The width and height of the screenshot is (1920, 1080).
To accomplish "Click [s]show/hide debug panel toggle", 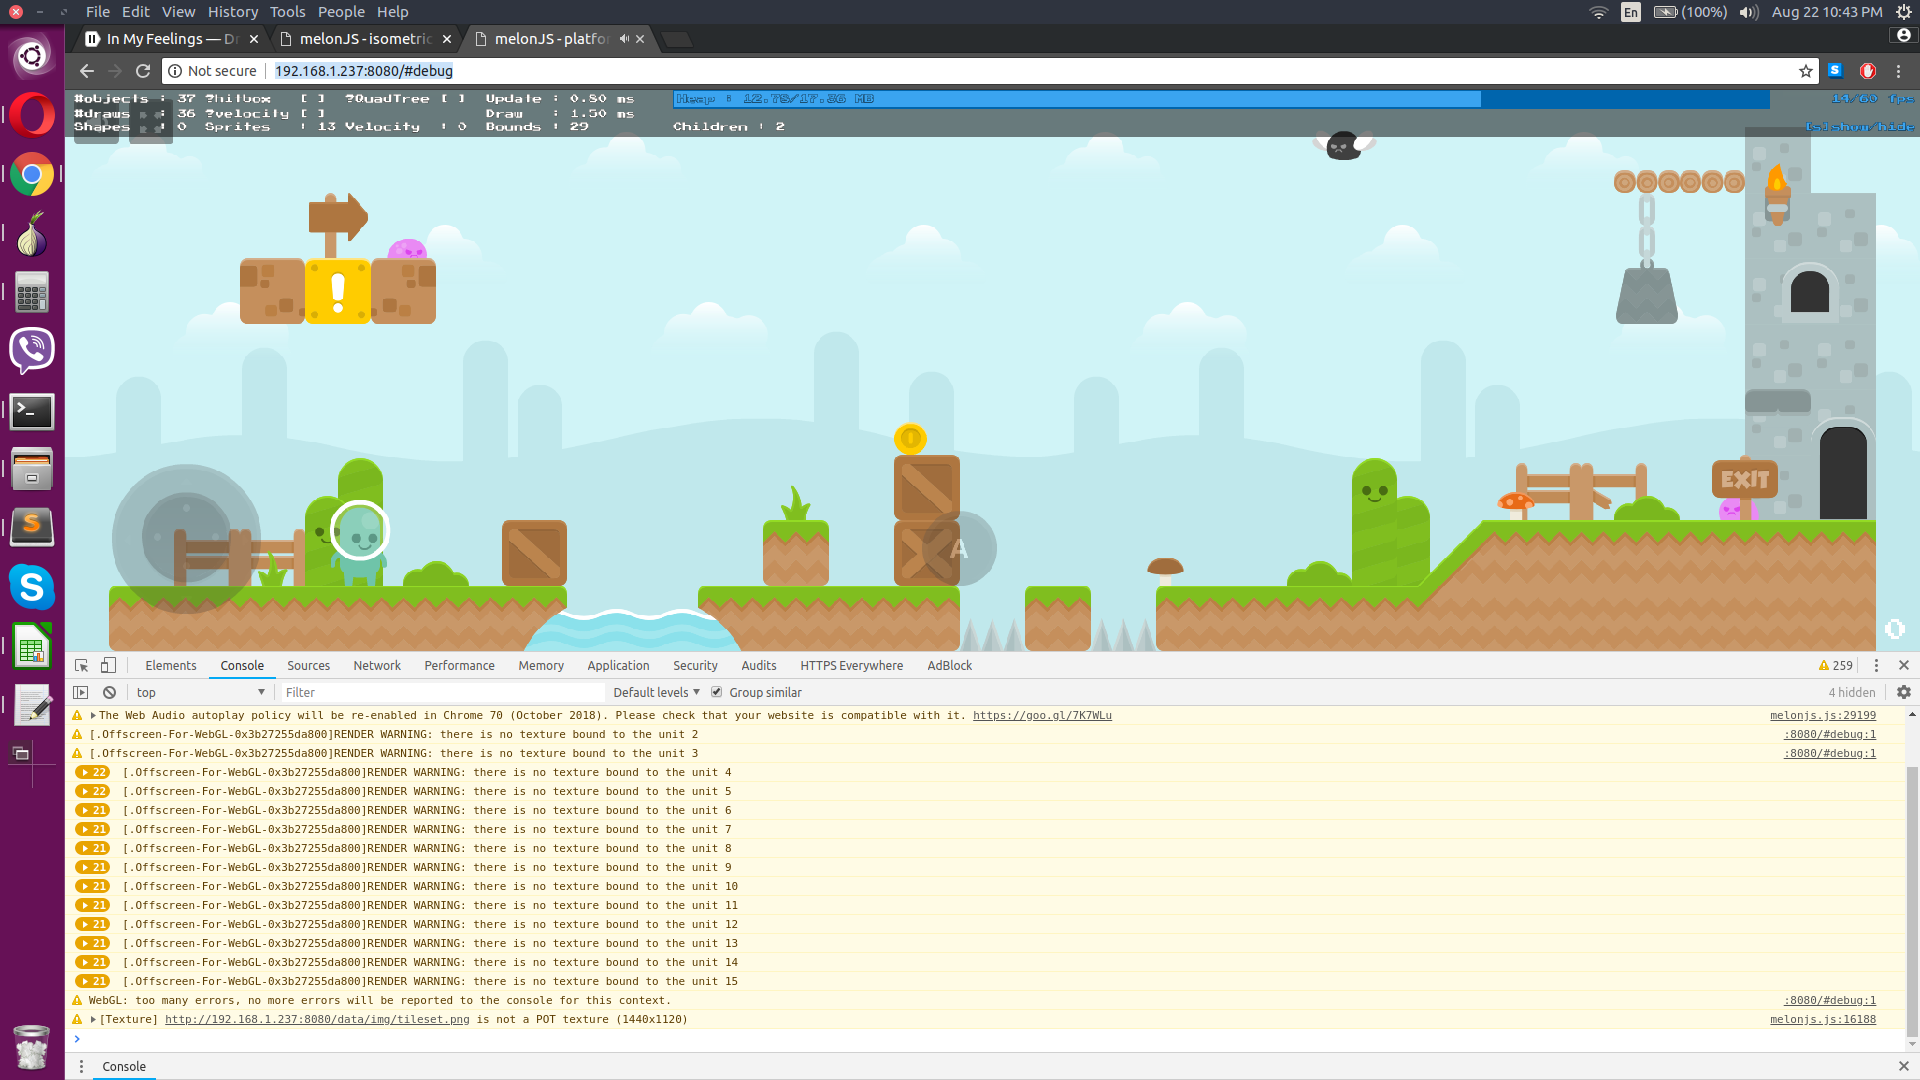I will 1860,127.
